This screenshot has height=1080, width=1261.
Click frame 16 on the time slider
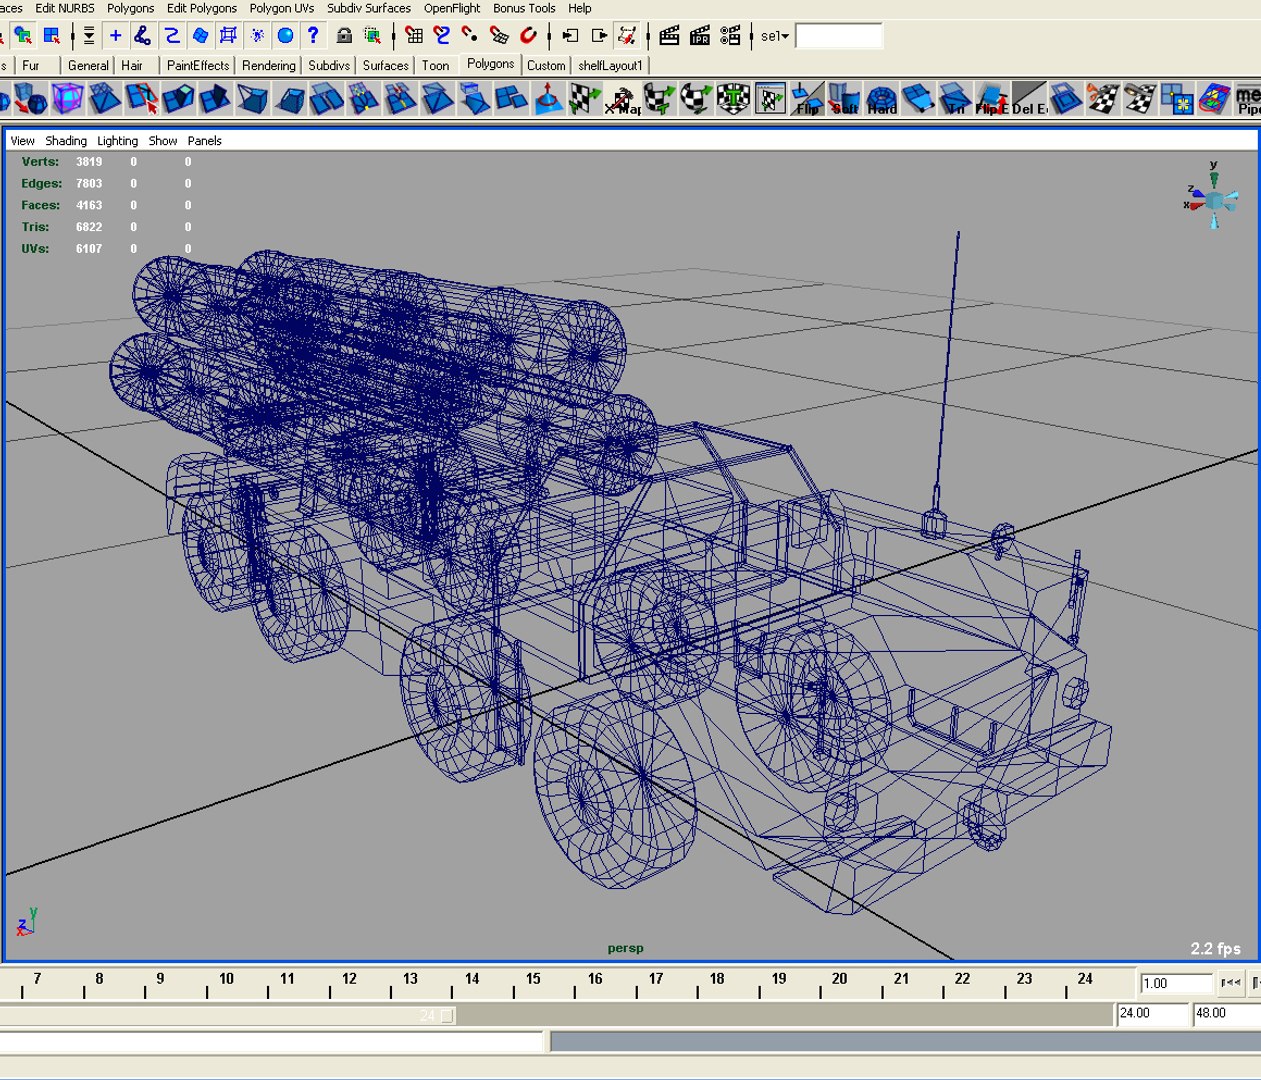point(595,979)
